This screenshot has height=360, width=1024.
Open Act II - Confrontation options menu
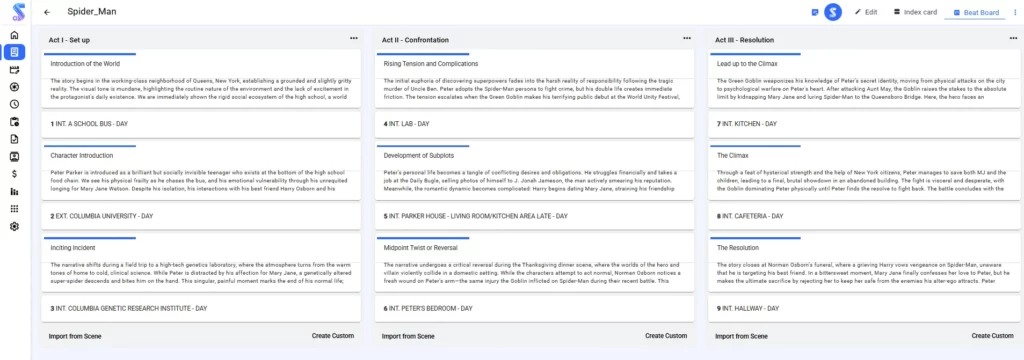click(687, 38)
